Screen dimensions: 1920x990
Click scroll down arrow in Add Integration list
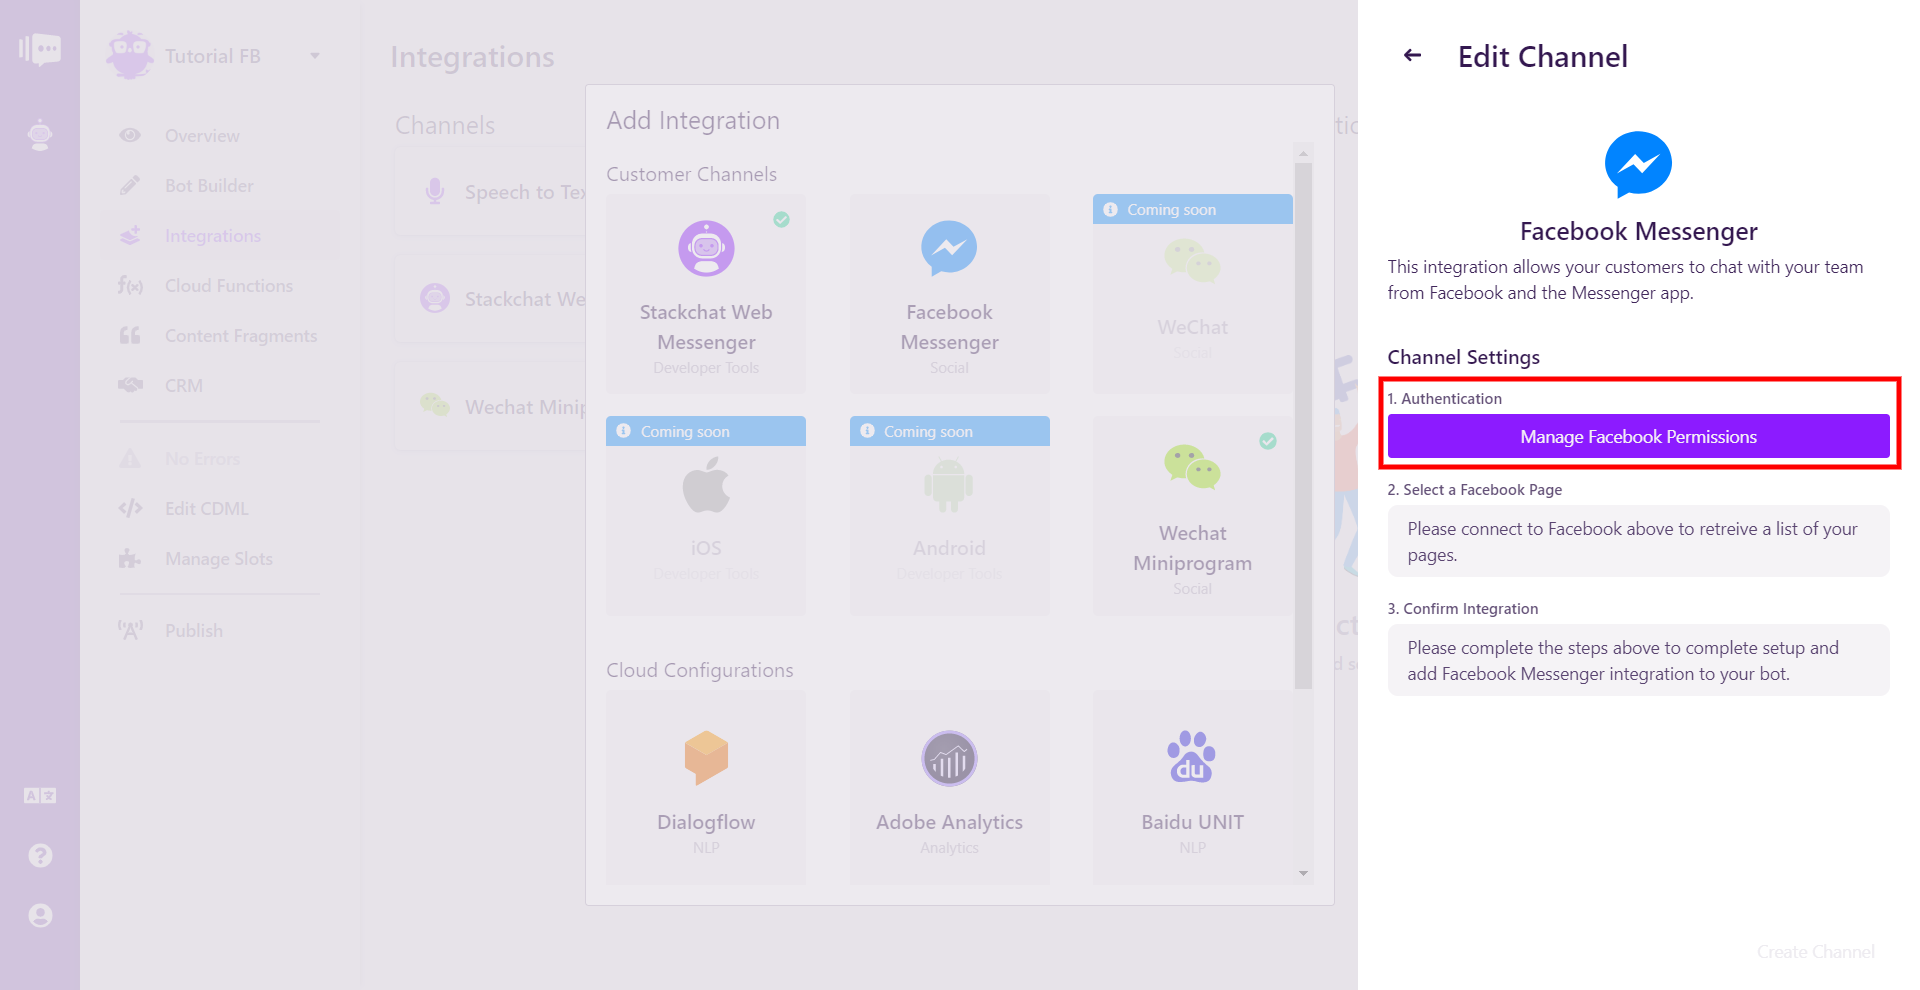click(1303, 874)
